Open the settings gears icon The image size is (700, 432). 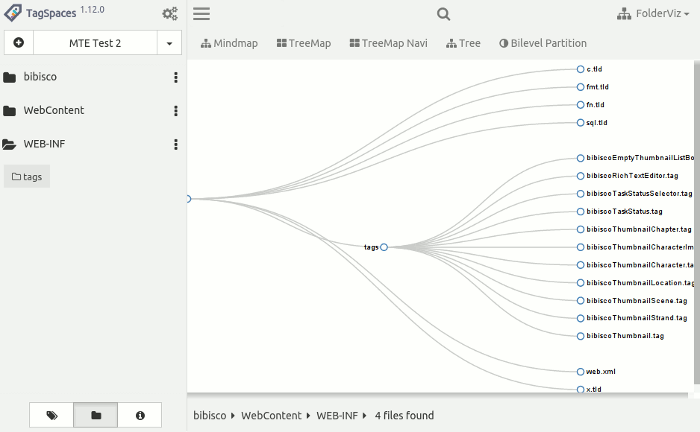tap(170, 14)
